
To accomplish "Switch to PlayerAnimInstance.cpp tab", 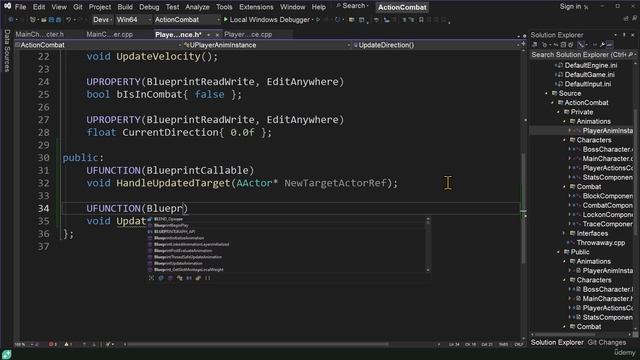I will (x=248, y=35).
